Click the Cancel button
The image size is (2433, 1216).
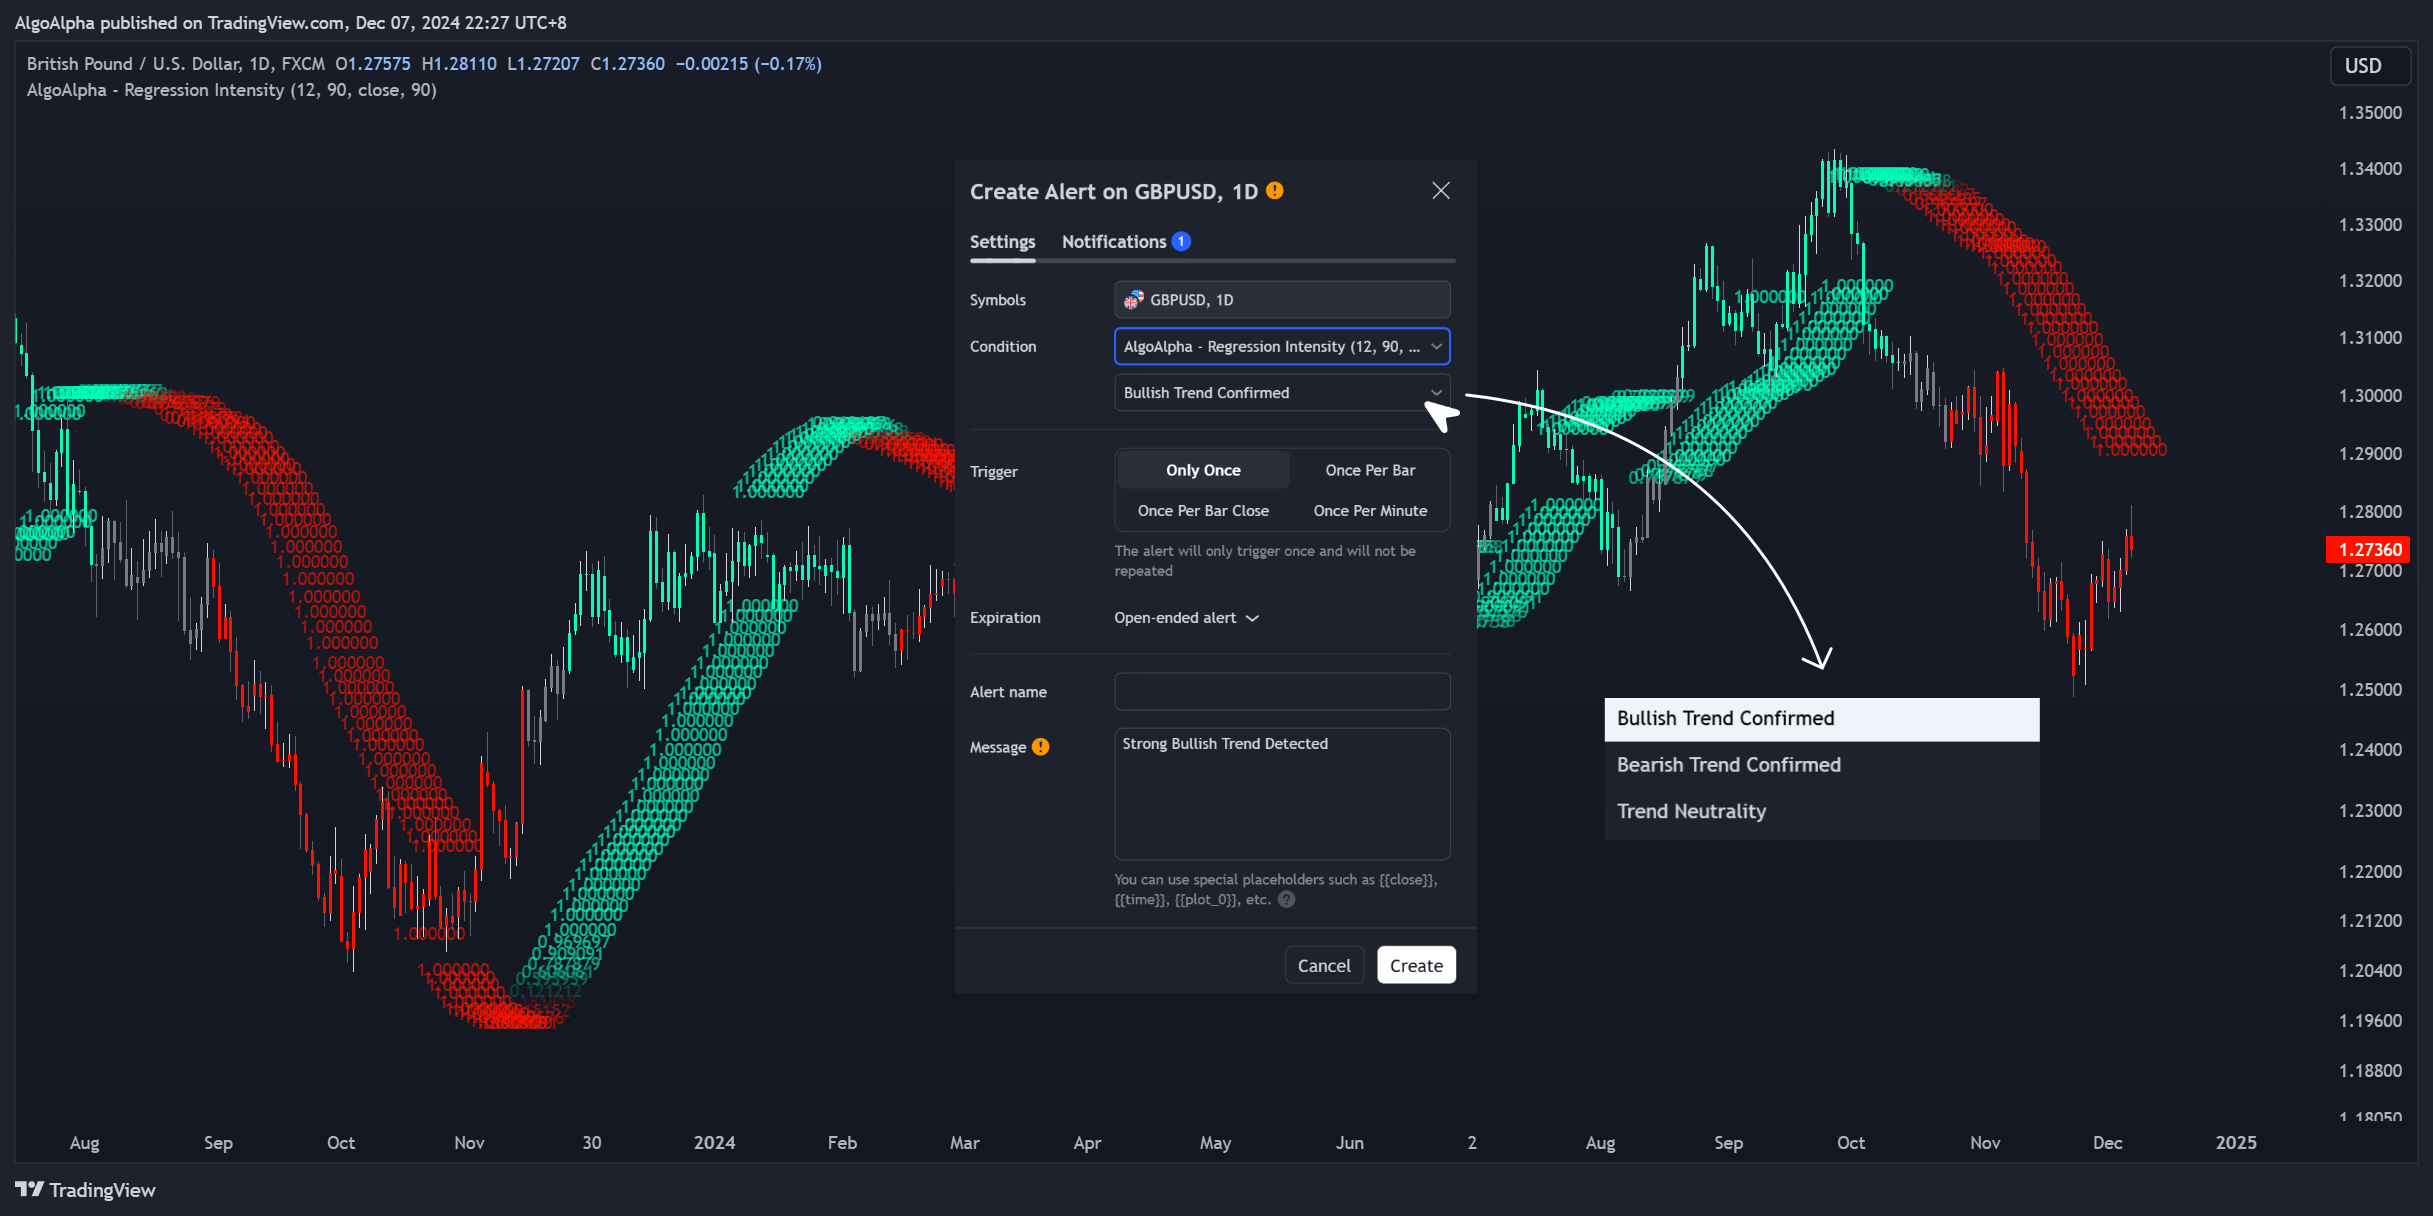[x=1324, y=965]
